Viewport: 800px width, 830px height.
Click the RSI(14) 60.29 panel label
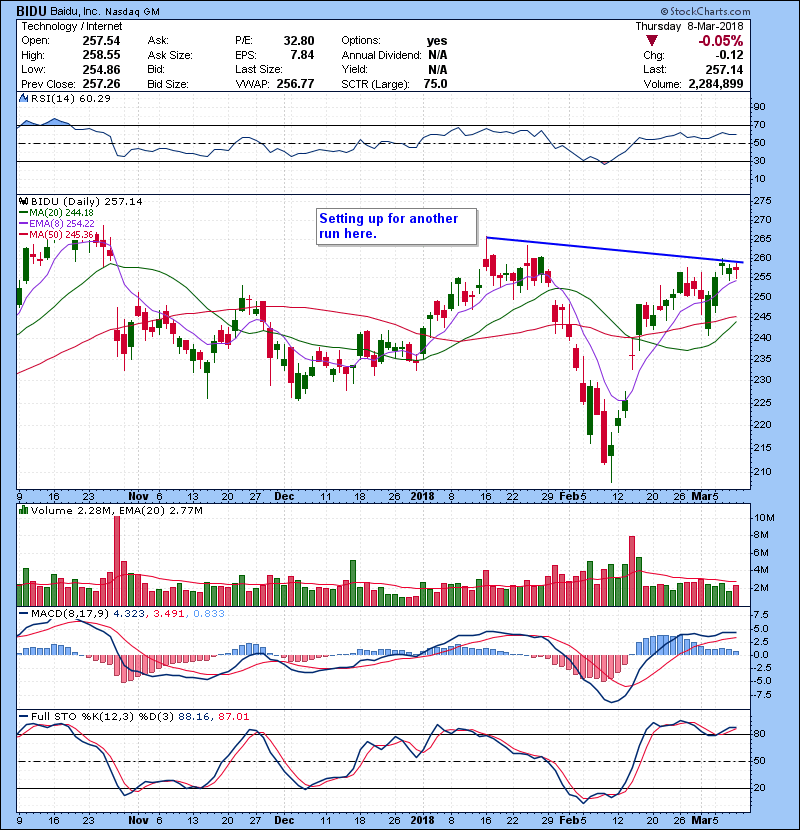coord(71,98)
